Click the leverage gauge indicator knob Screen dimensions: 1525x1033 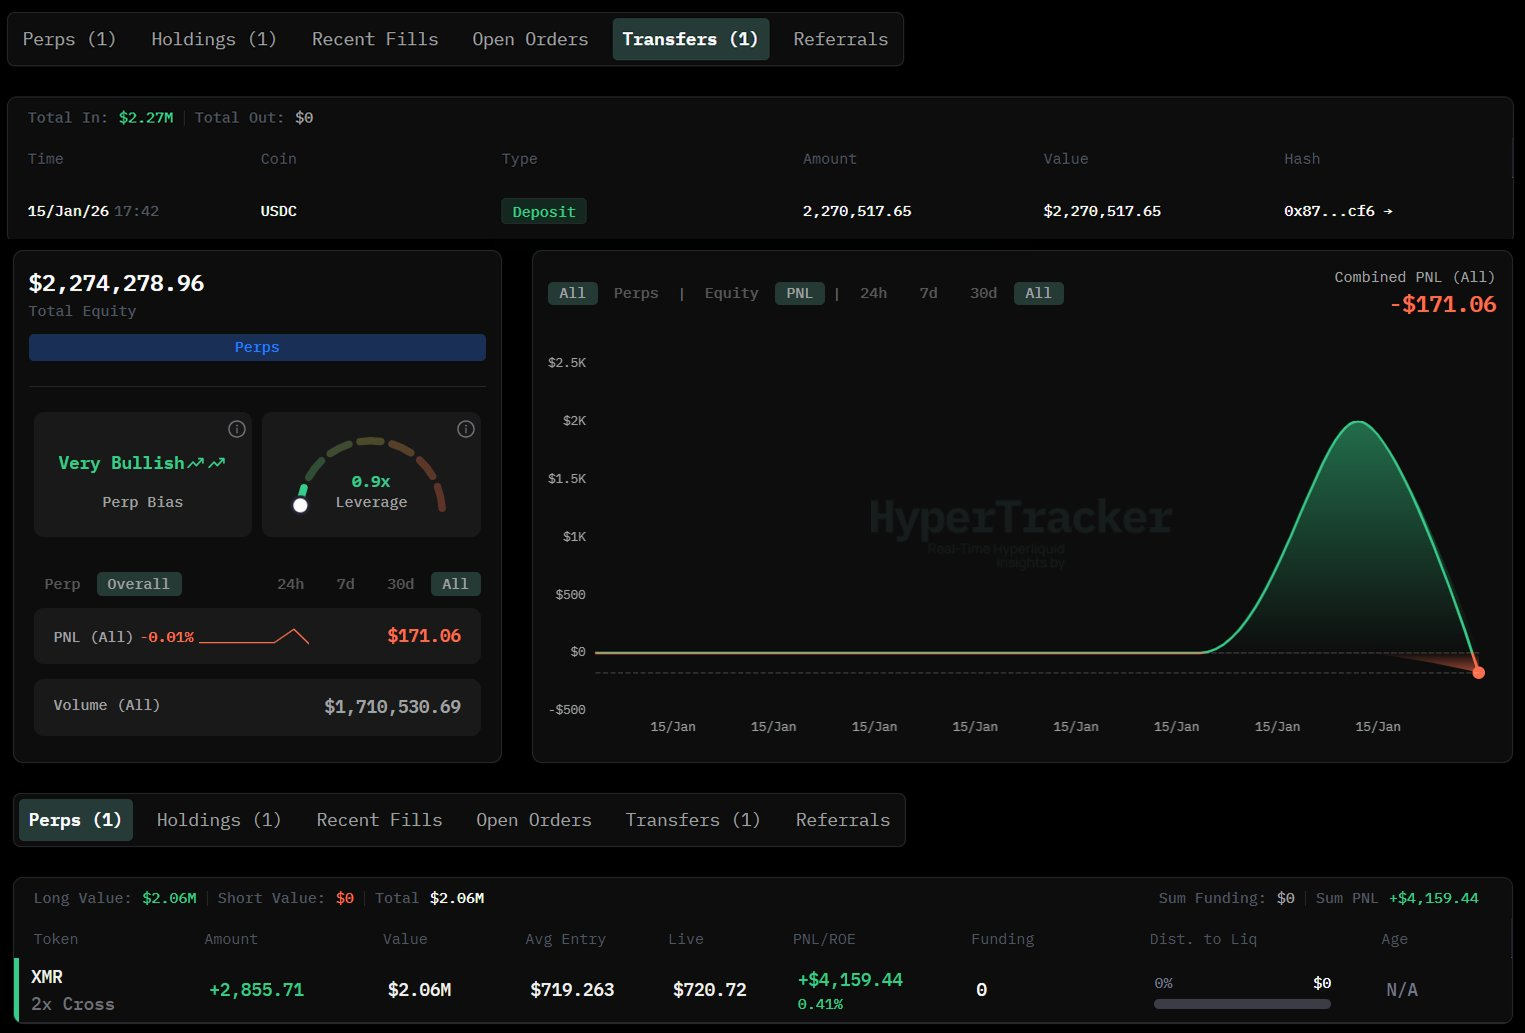point(300,505)
